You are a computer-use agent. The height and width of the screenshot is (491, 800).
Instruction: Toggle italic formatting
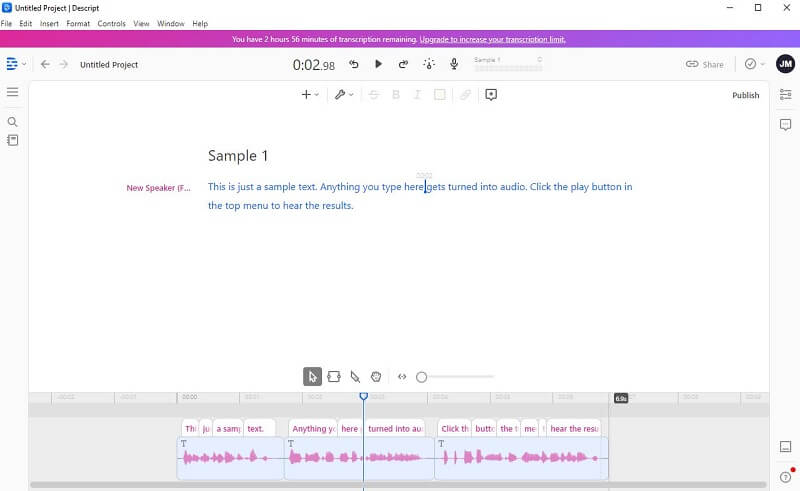[417, 94]
